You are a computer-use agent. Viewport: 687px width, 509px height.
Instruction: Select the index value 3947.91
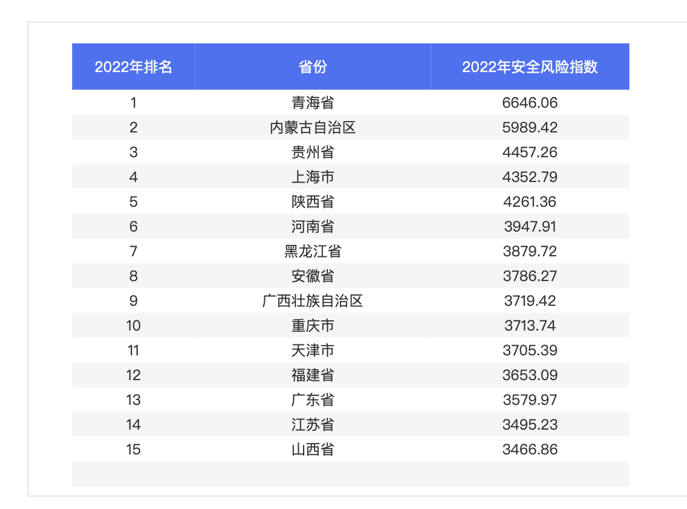click(529, 226)
